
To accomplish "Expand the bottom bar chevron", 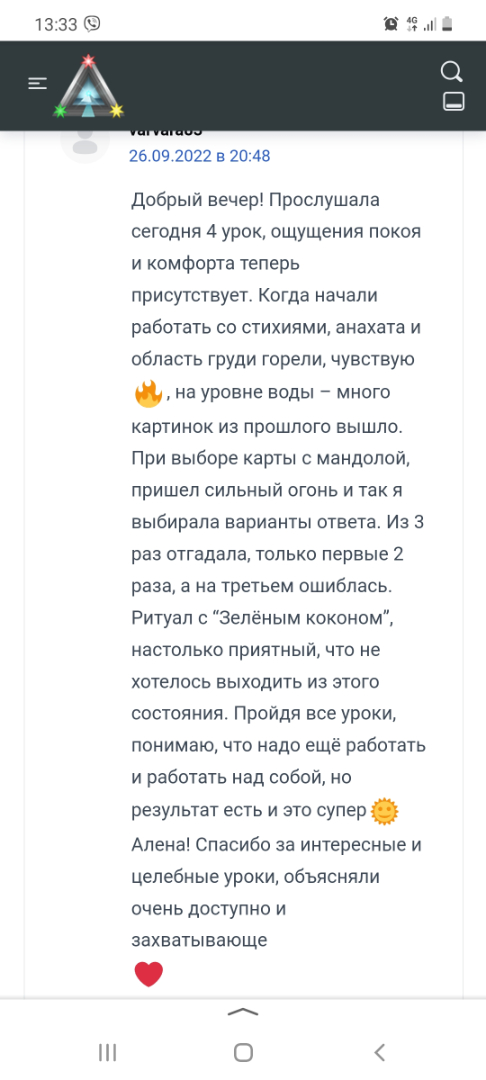I will click(242, 1012).
